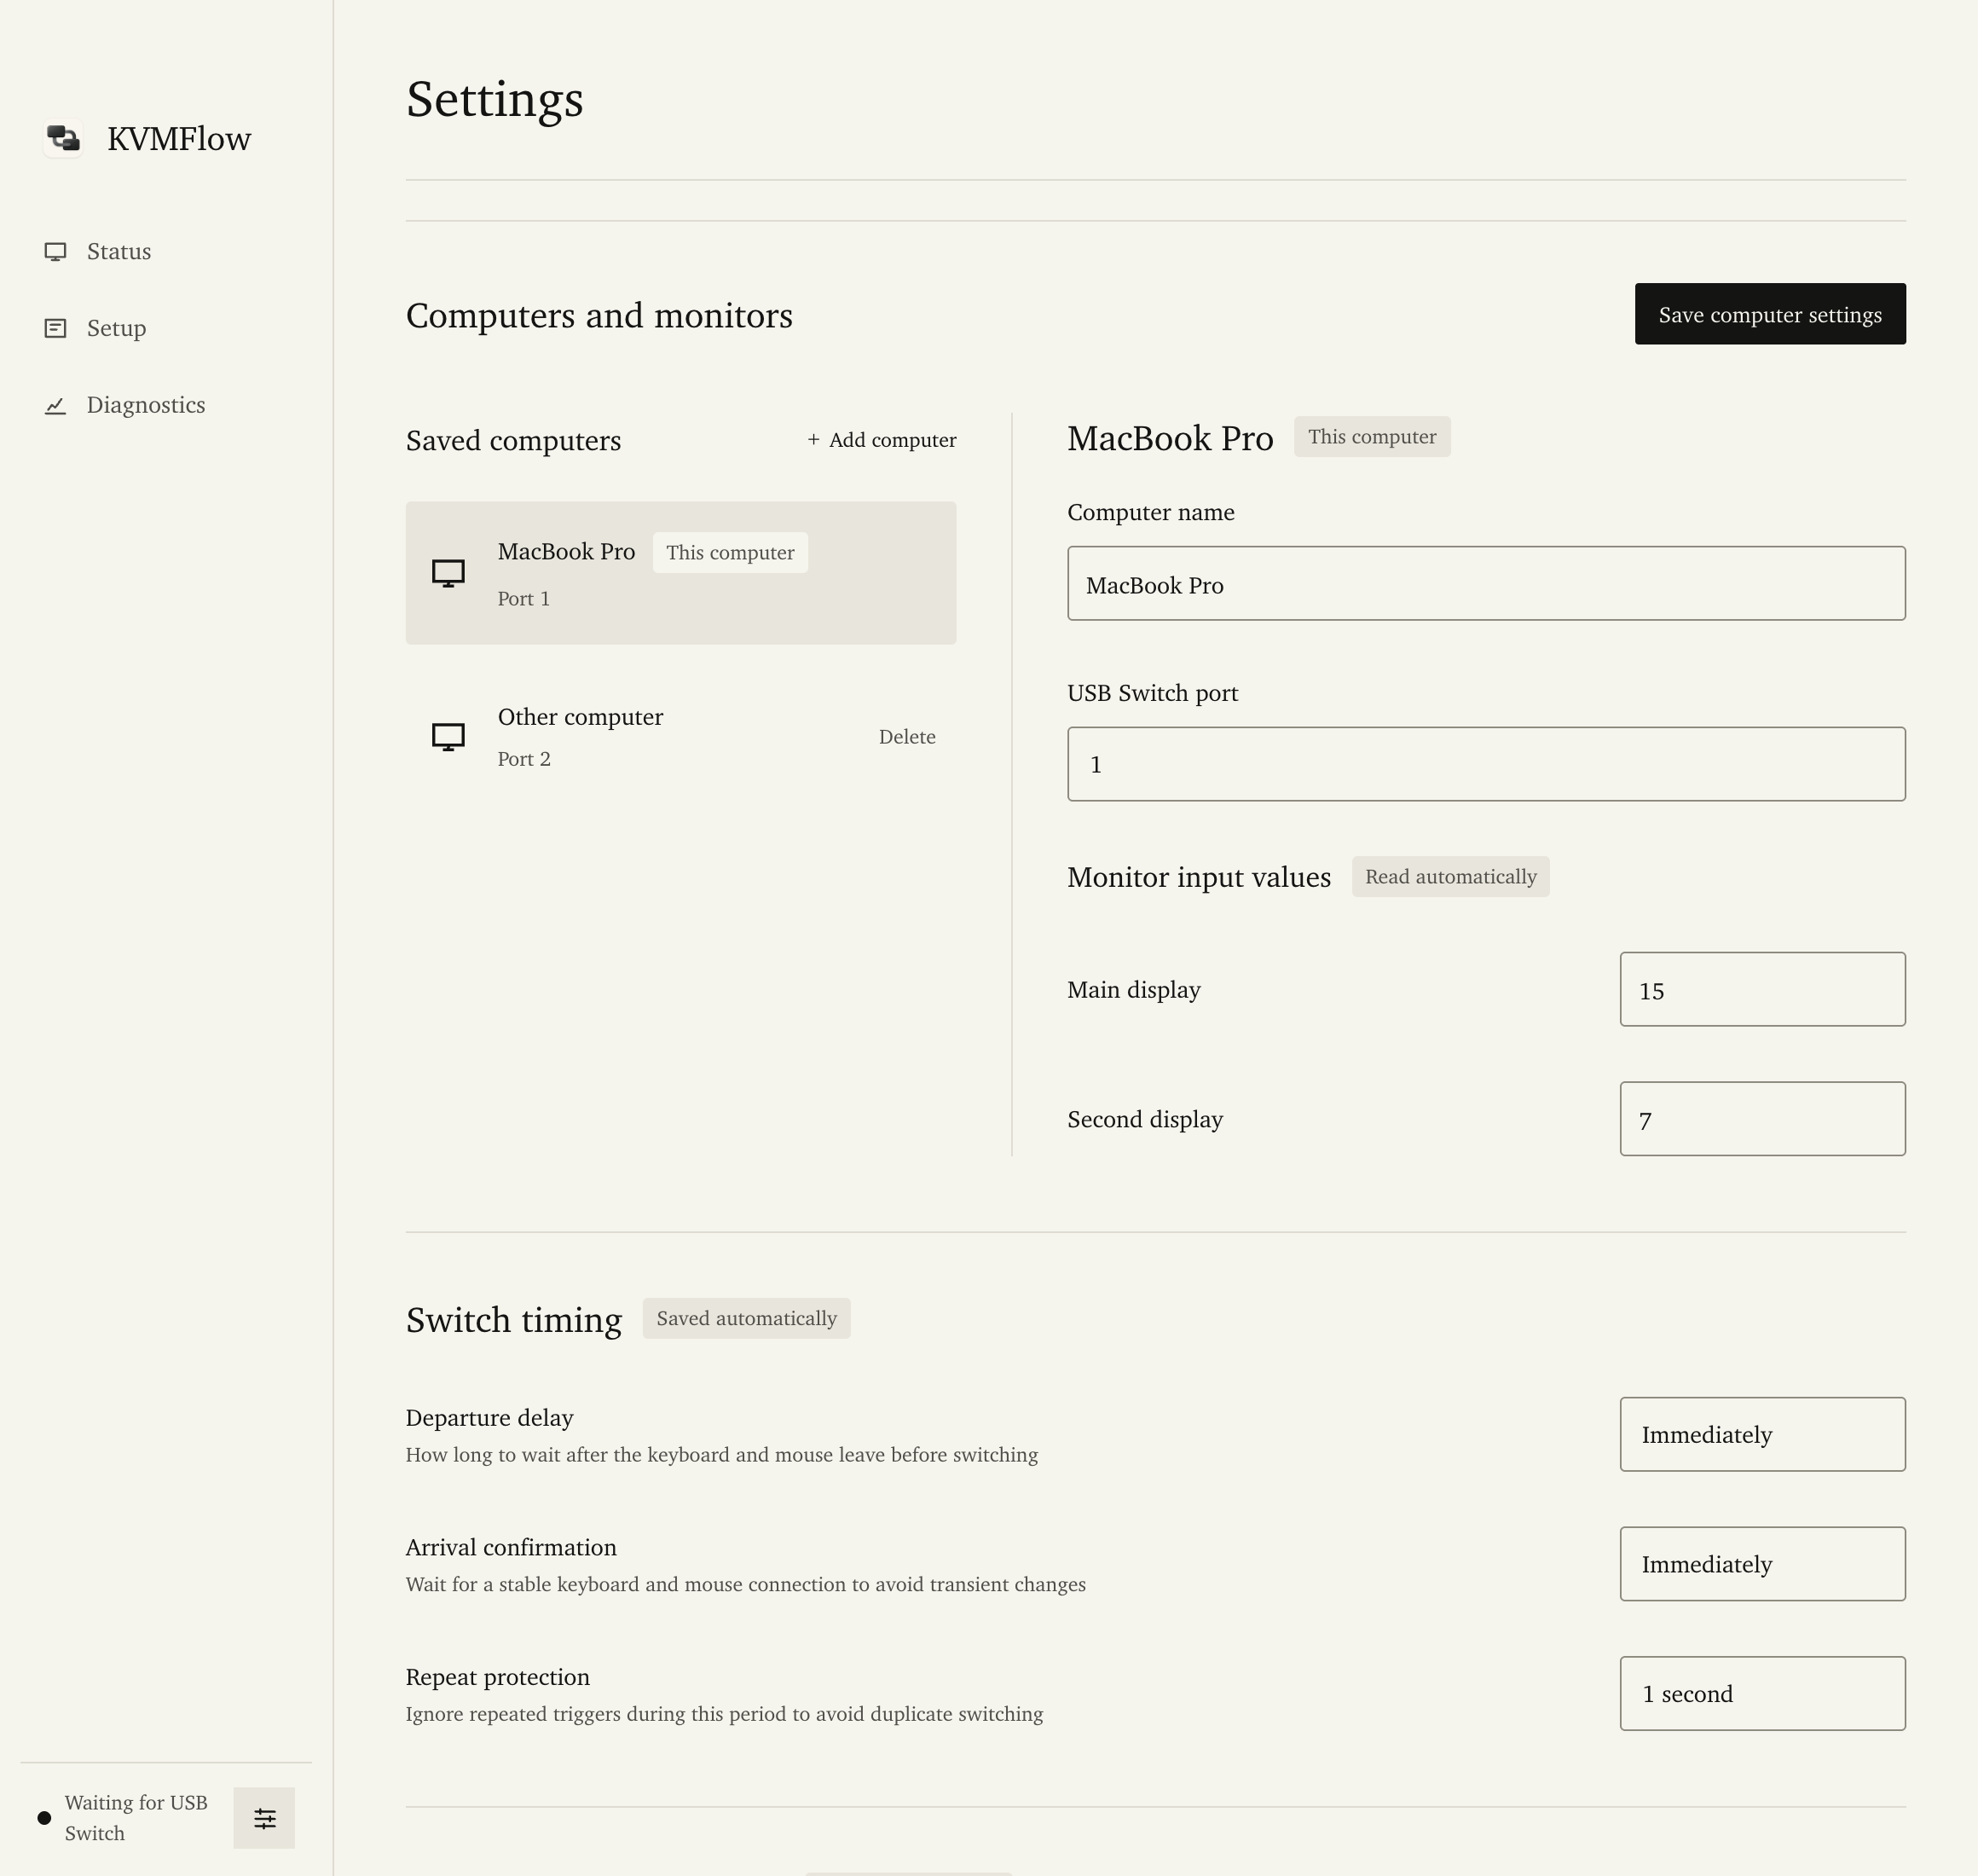Click the KVMFlow app name
Viewport: 1978px width, 1876px height.
tap(179, 139)
